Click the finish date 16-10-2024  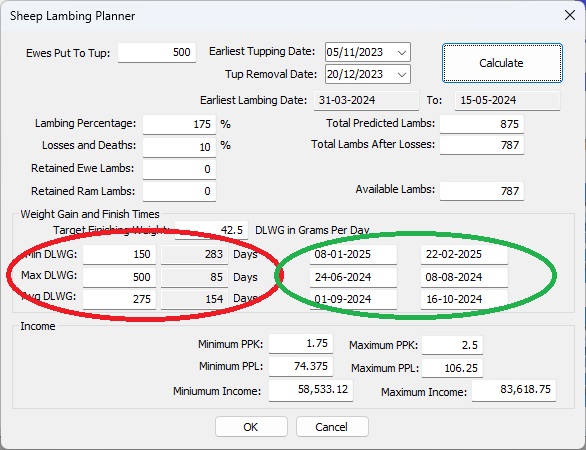tap(464, 299)
